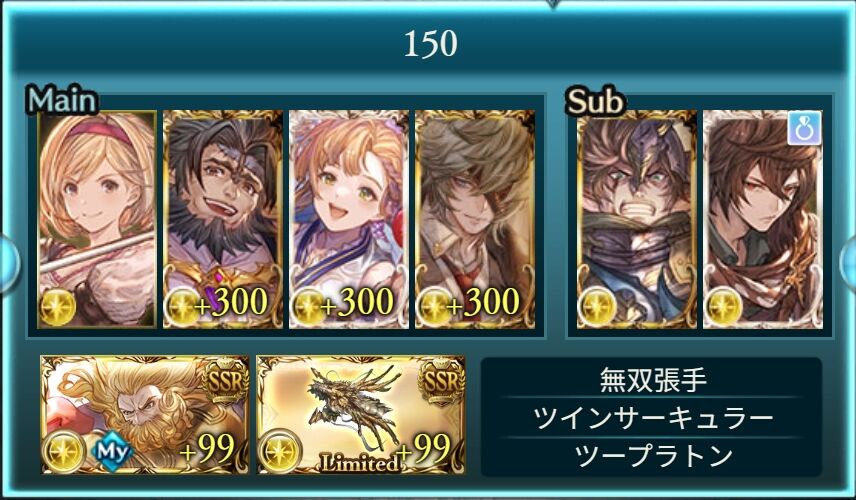Viewport: 856px width, 500px height.
Task: Select the blonde main character portrait
Action: (x=97, y=219)
